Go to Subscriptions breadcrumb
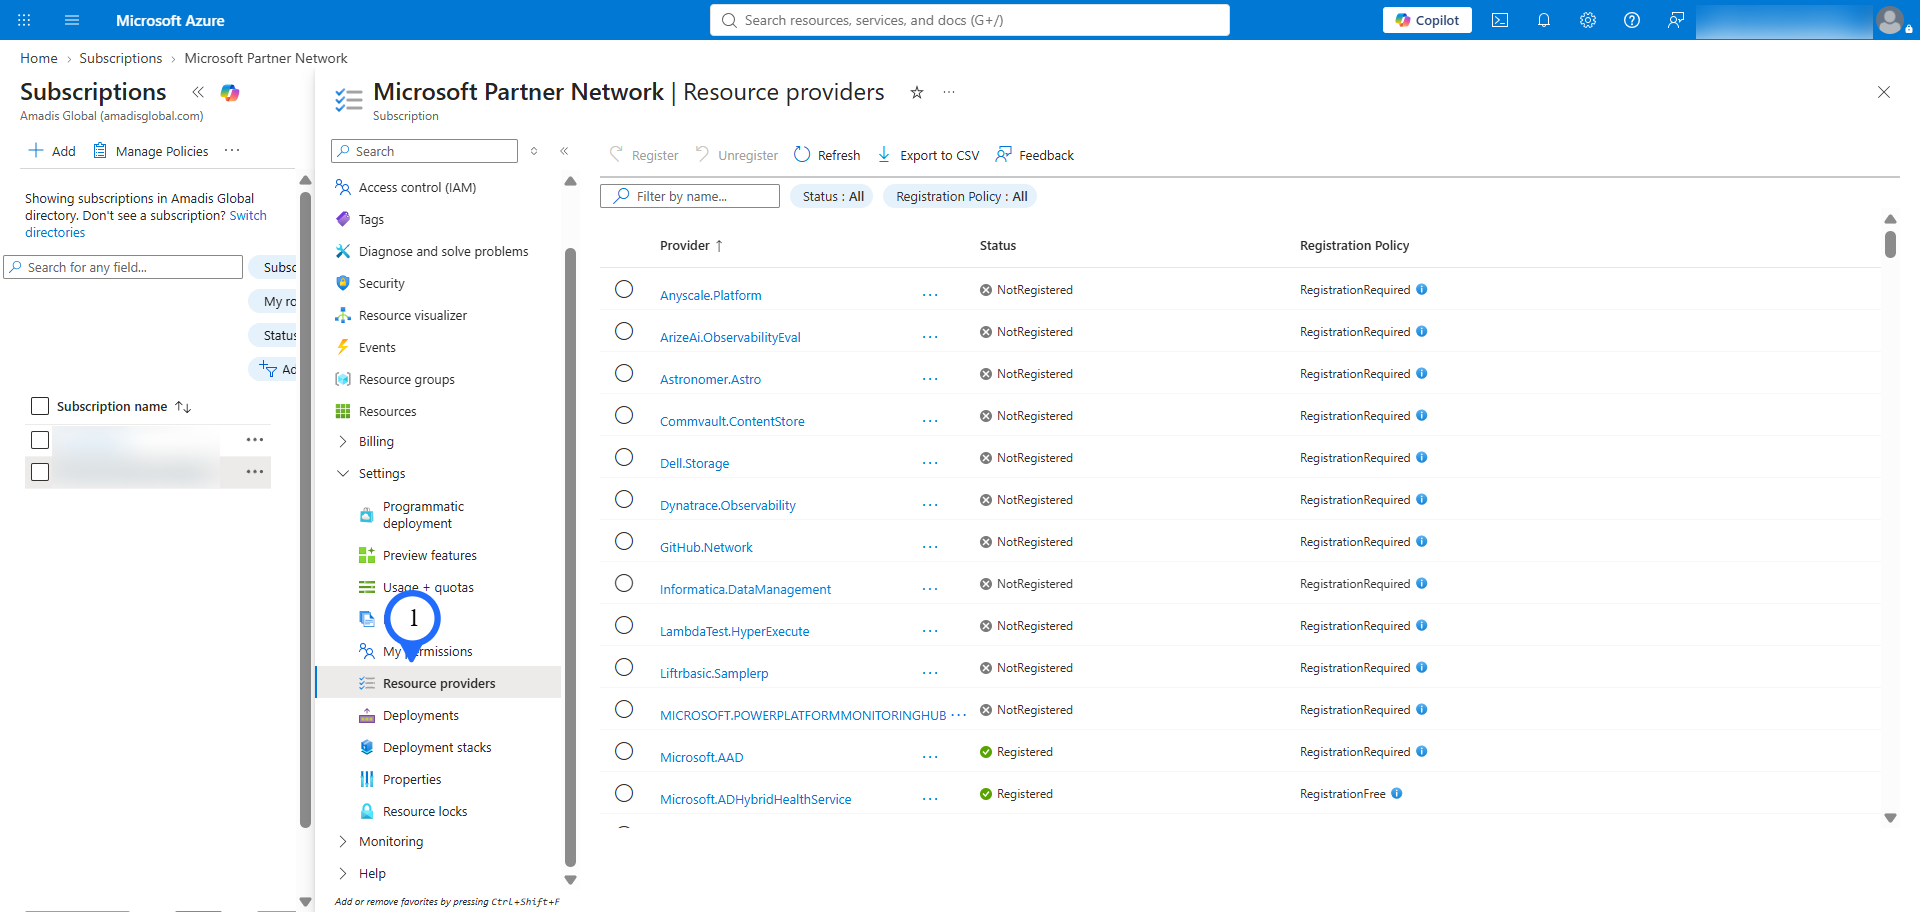This screenshot has width=1920, height=912. click(120, 58)
